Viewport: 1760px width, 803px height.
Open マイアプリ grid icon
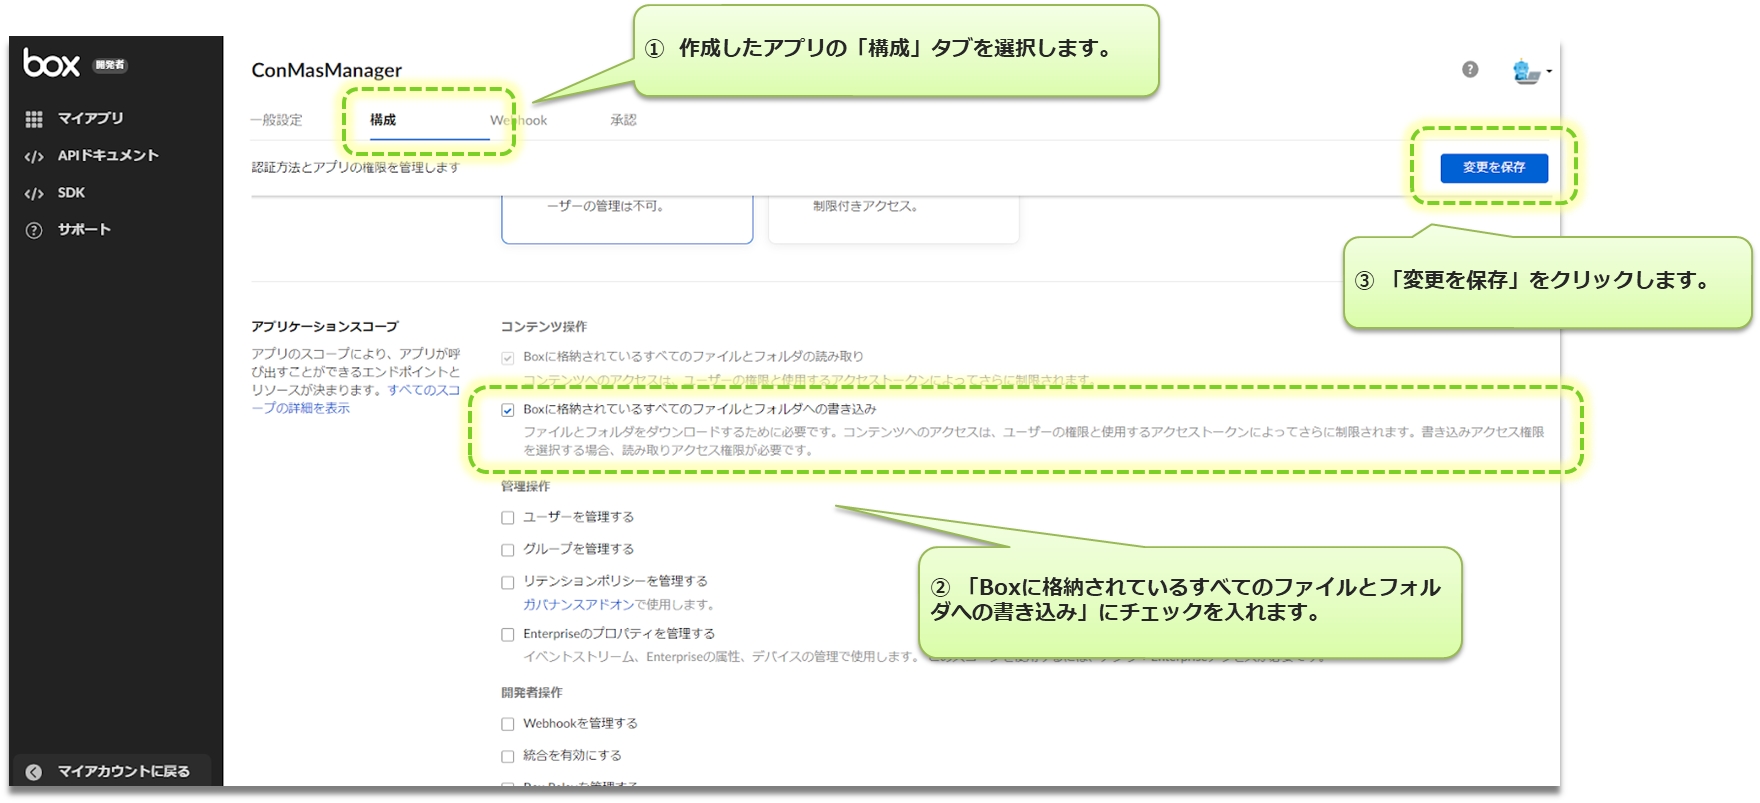[34, 119]
